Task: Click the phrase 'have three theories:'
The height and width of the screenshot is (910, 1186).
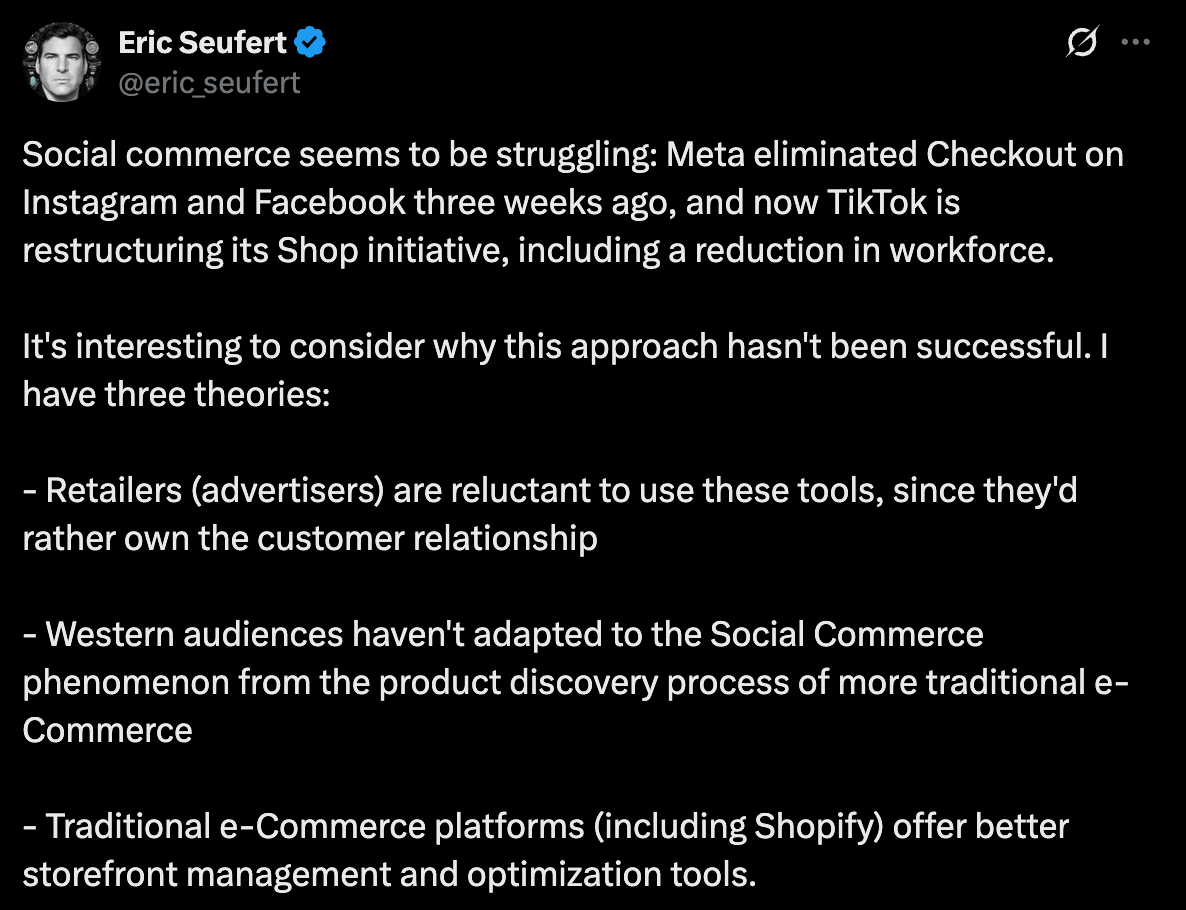Action: pos(175,393)
